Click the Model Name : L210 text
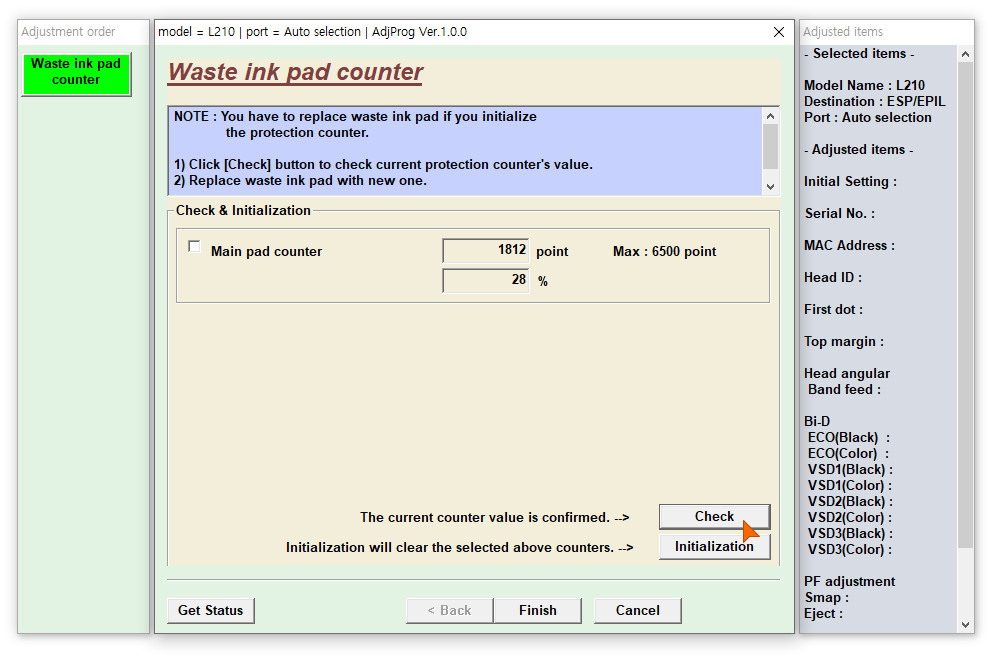This screenshot has width=993, height=656. pyautogui.click(x=864, y=85)
